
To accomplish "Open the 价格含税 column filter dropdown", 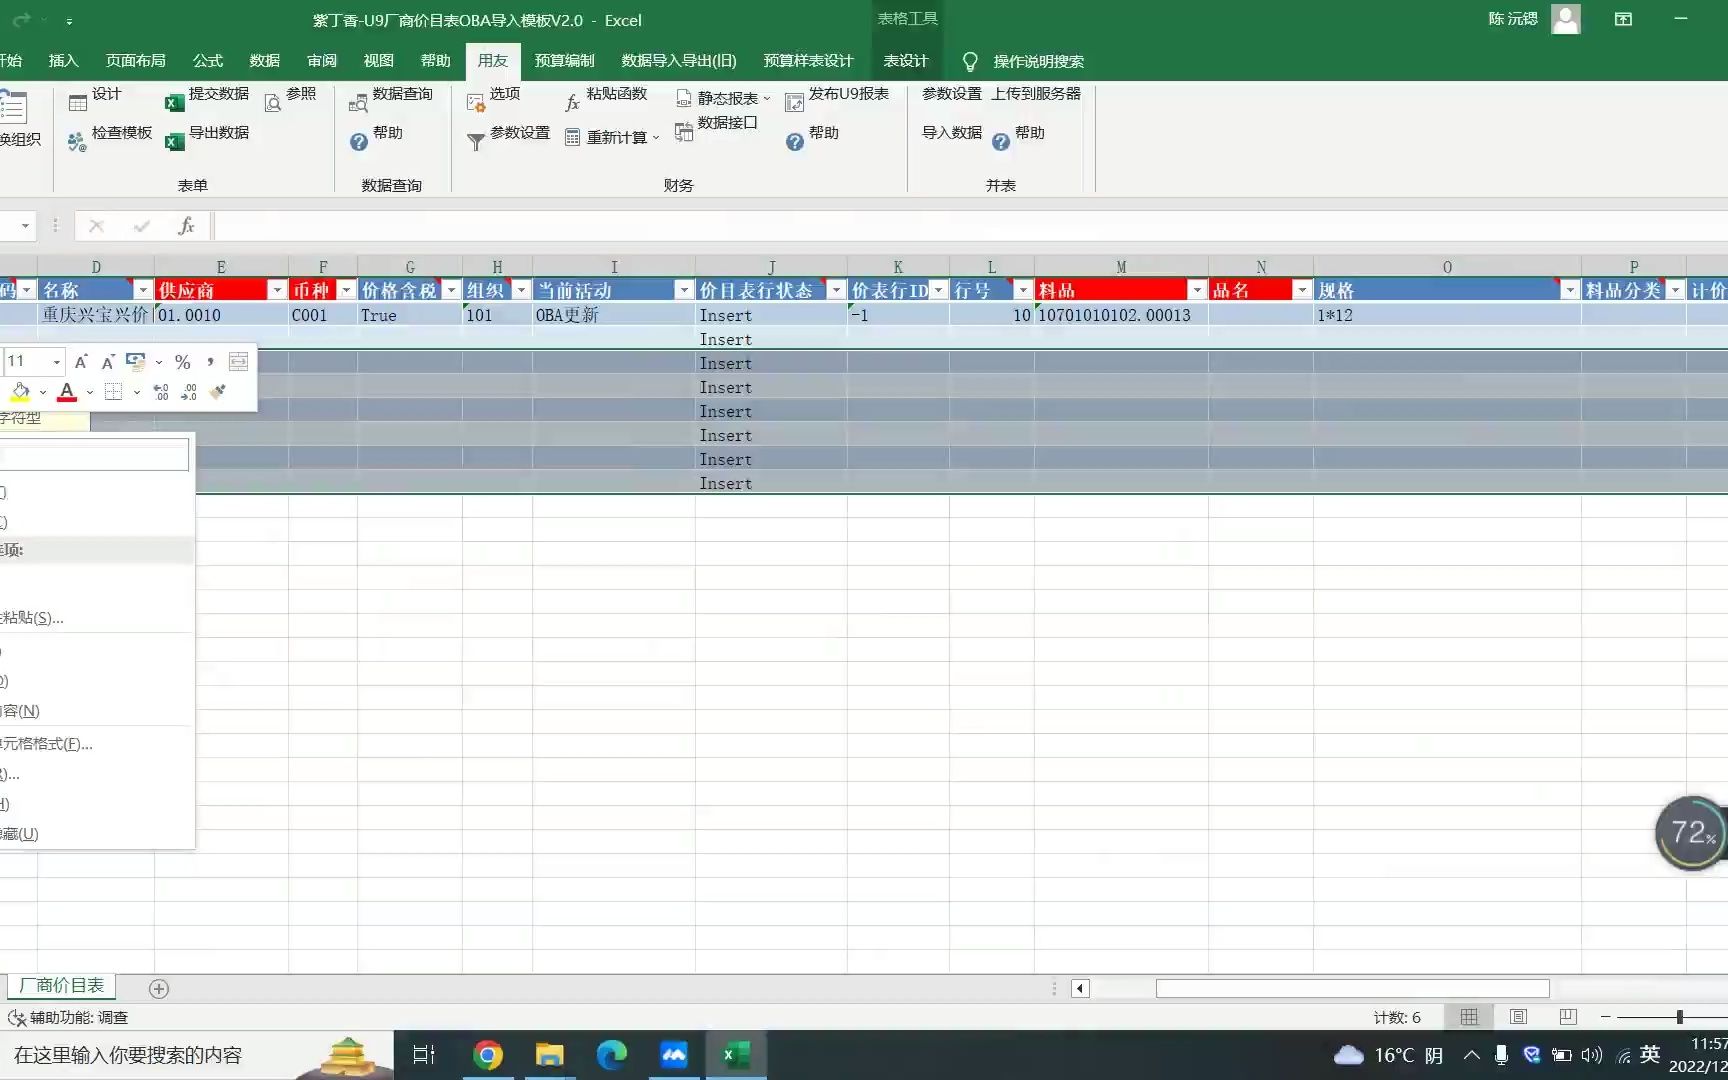I will tap(451, 290).
